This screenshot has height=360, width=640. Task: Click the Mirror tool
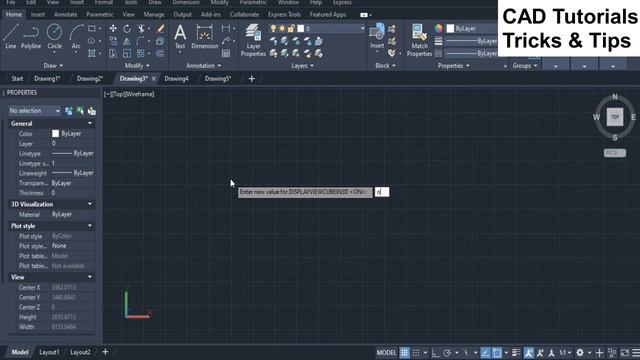pos(127,41)
